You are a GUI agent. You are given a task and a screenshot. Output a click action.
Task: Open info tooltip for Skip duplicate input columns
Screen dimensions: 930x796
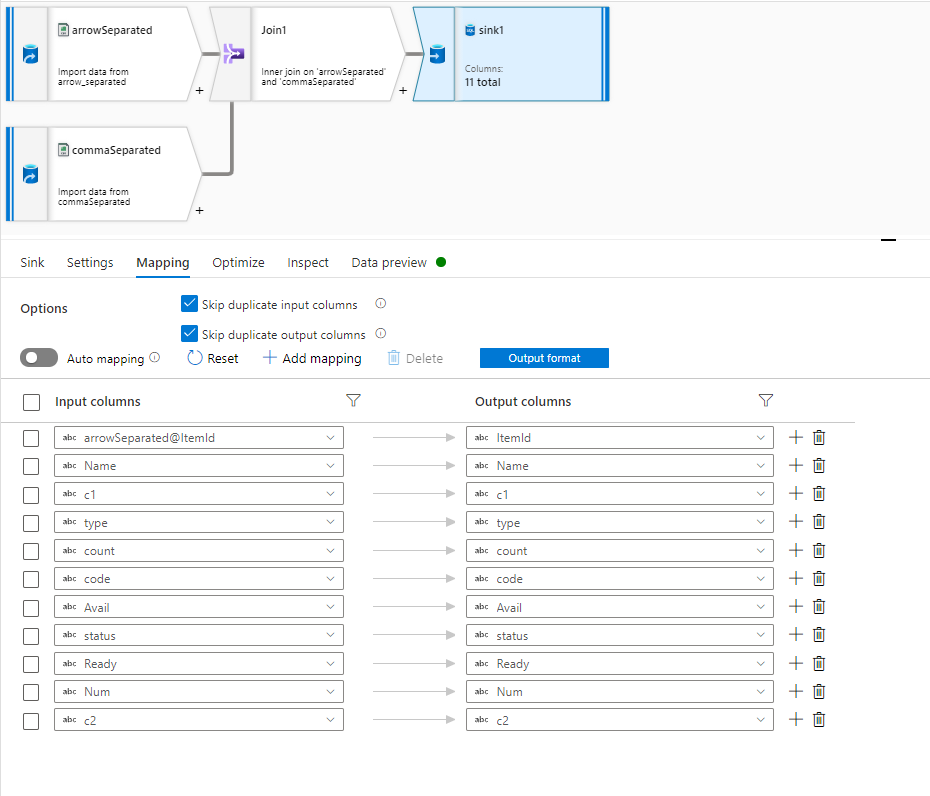click(381, 303)
